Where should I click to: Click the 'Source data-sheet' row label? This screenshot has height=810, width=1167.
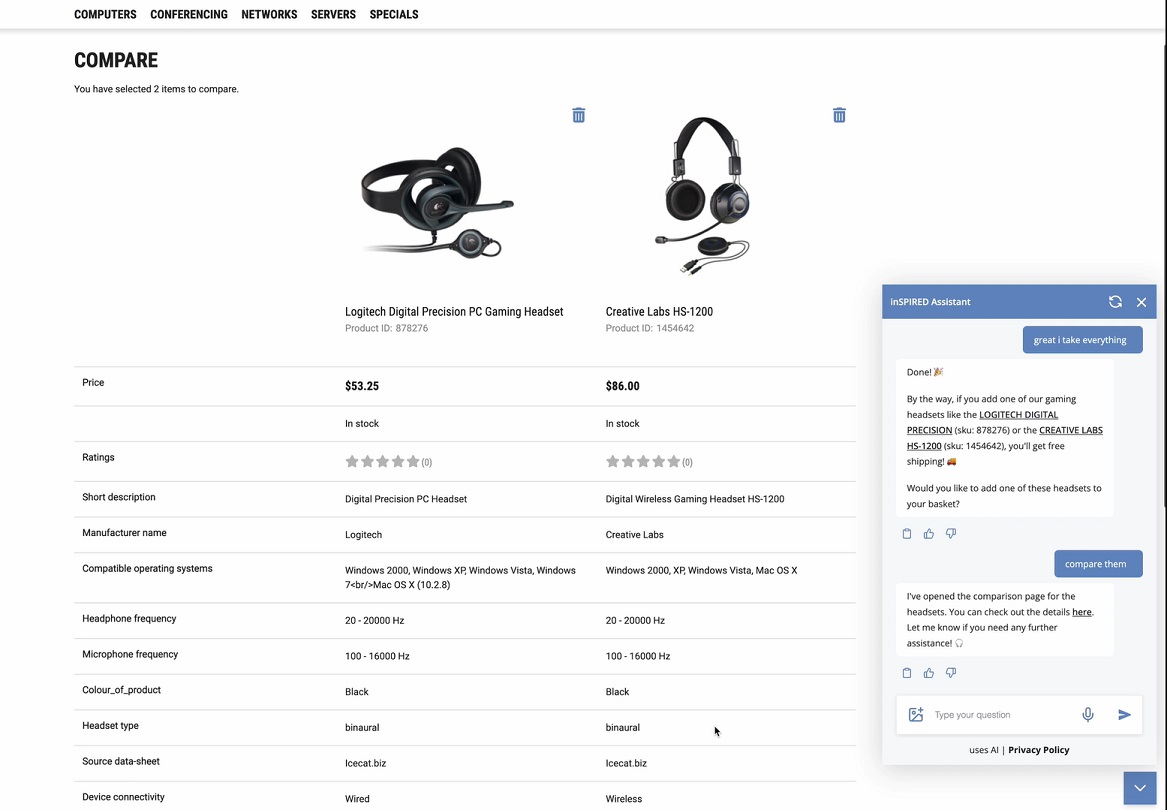pos(121,762)
